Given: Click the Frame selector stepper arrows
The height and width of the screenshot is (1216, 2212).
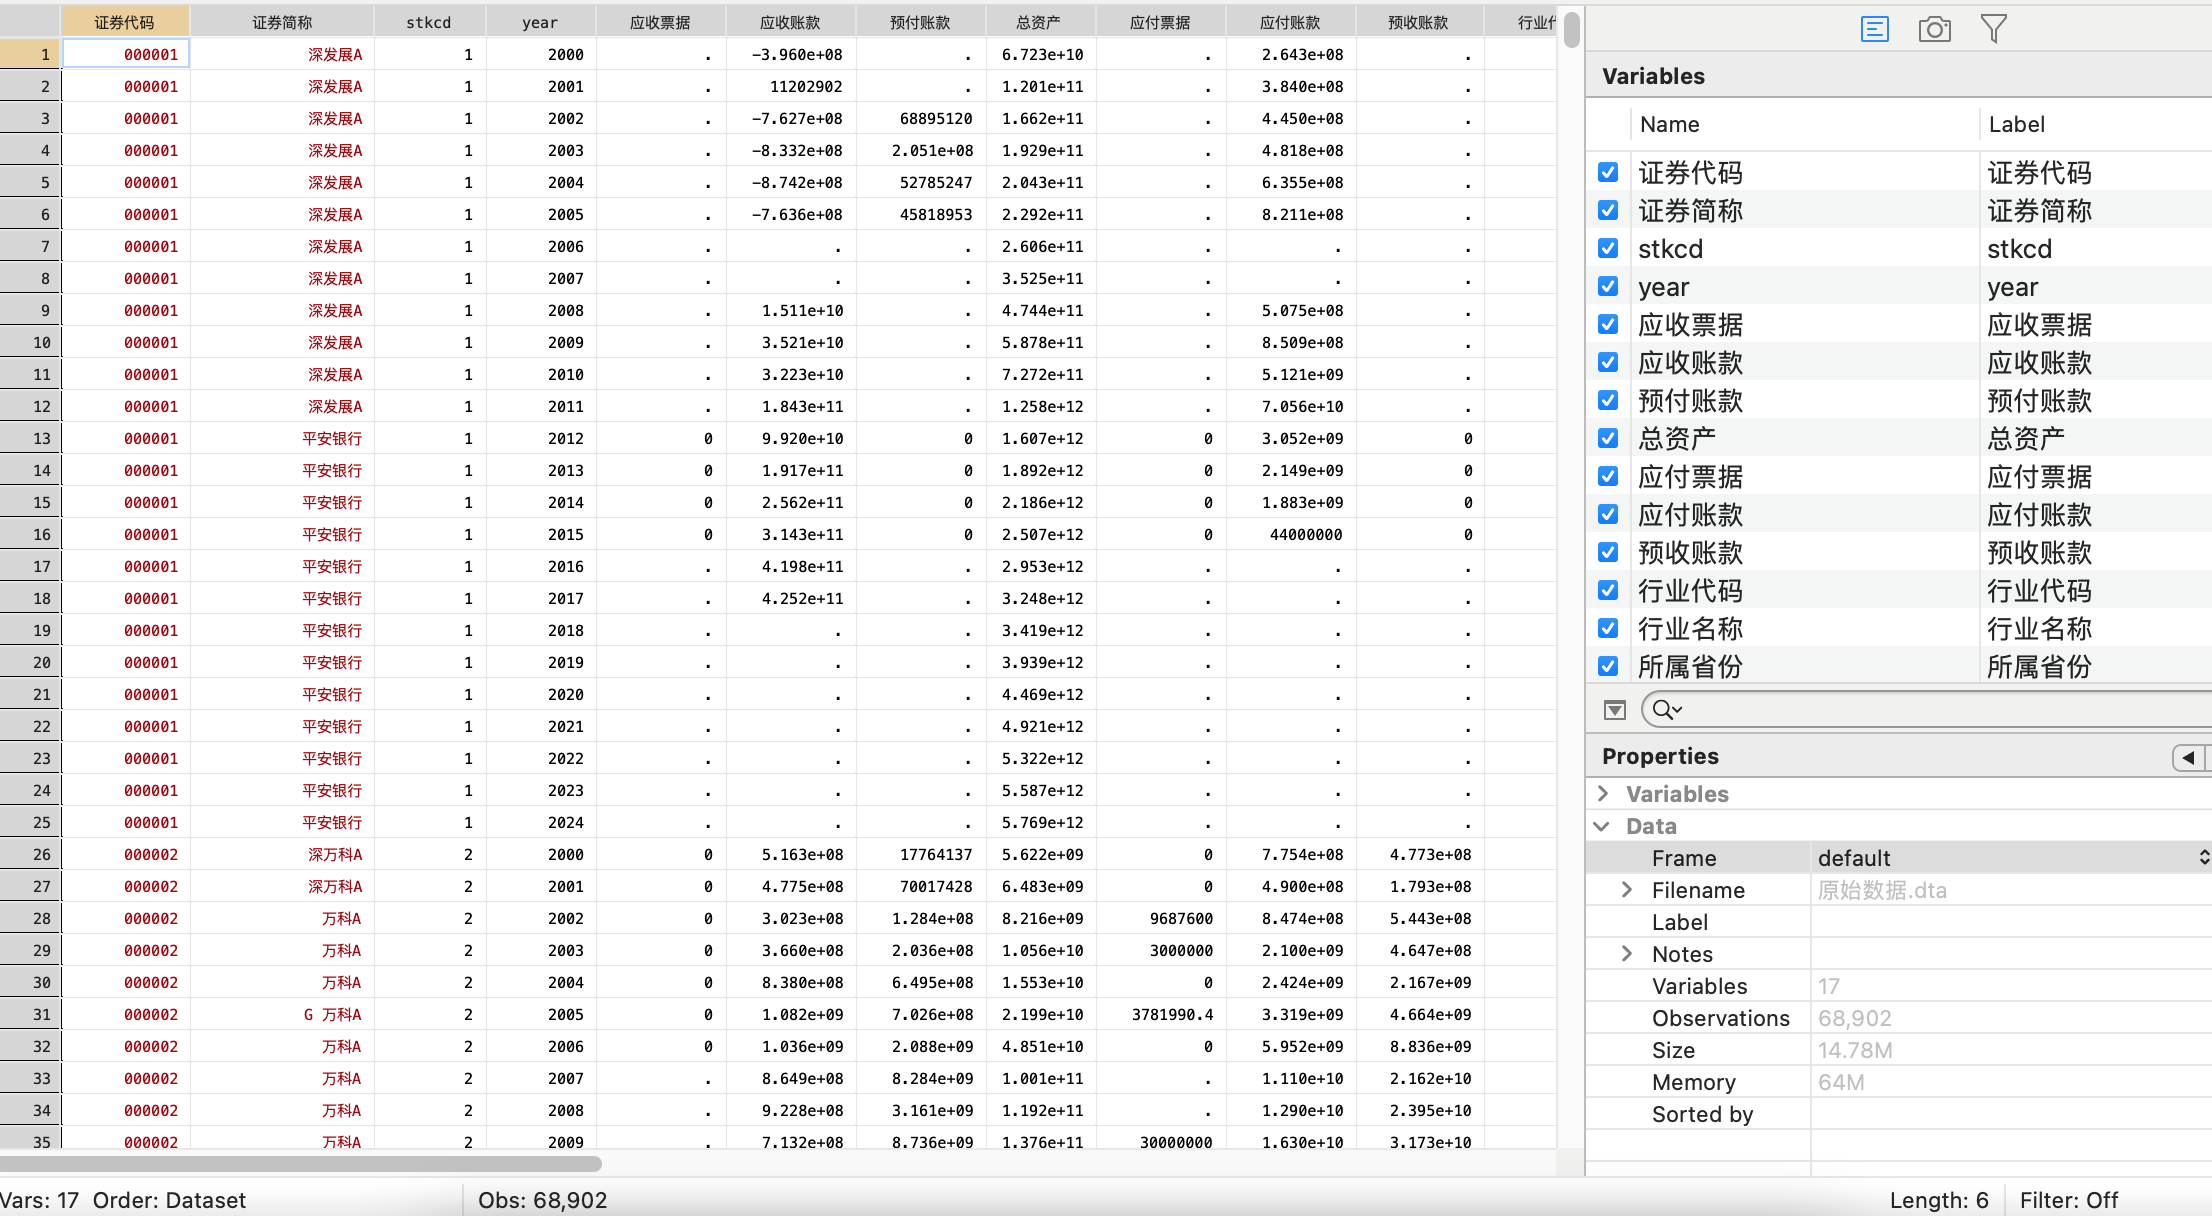Looking at the screenshot, I should point(2203,858).
